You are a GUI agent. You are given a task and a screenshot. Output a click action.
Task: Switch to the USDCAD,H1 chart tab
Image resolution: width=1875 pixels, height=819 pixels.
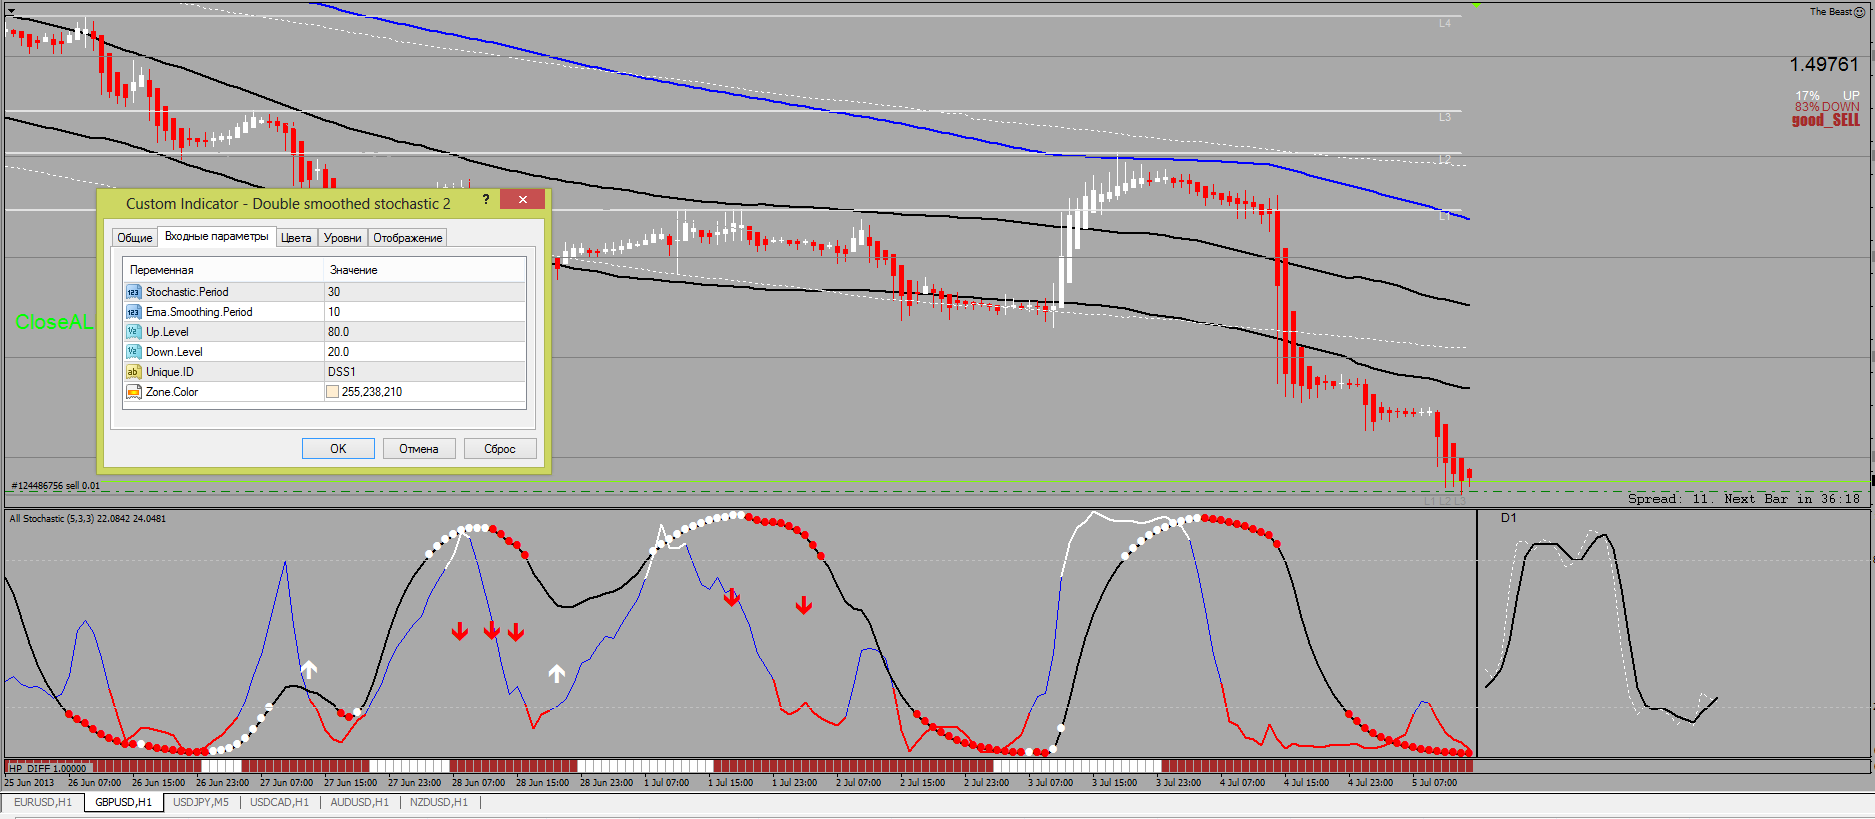[279, 802]
